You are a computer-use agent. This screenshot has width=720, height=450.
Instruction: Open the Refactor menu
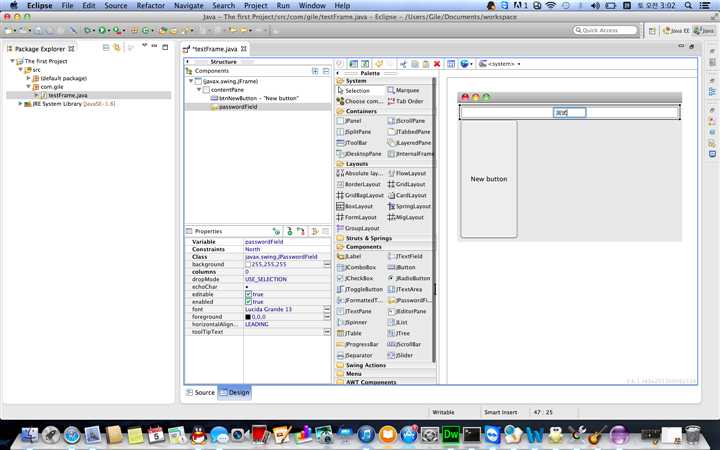coord(150,6)
